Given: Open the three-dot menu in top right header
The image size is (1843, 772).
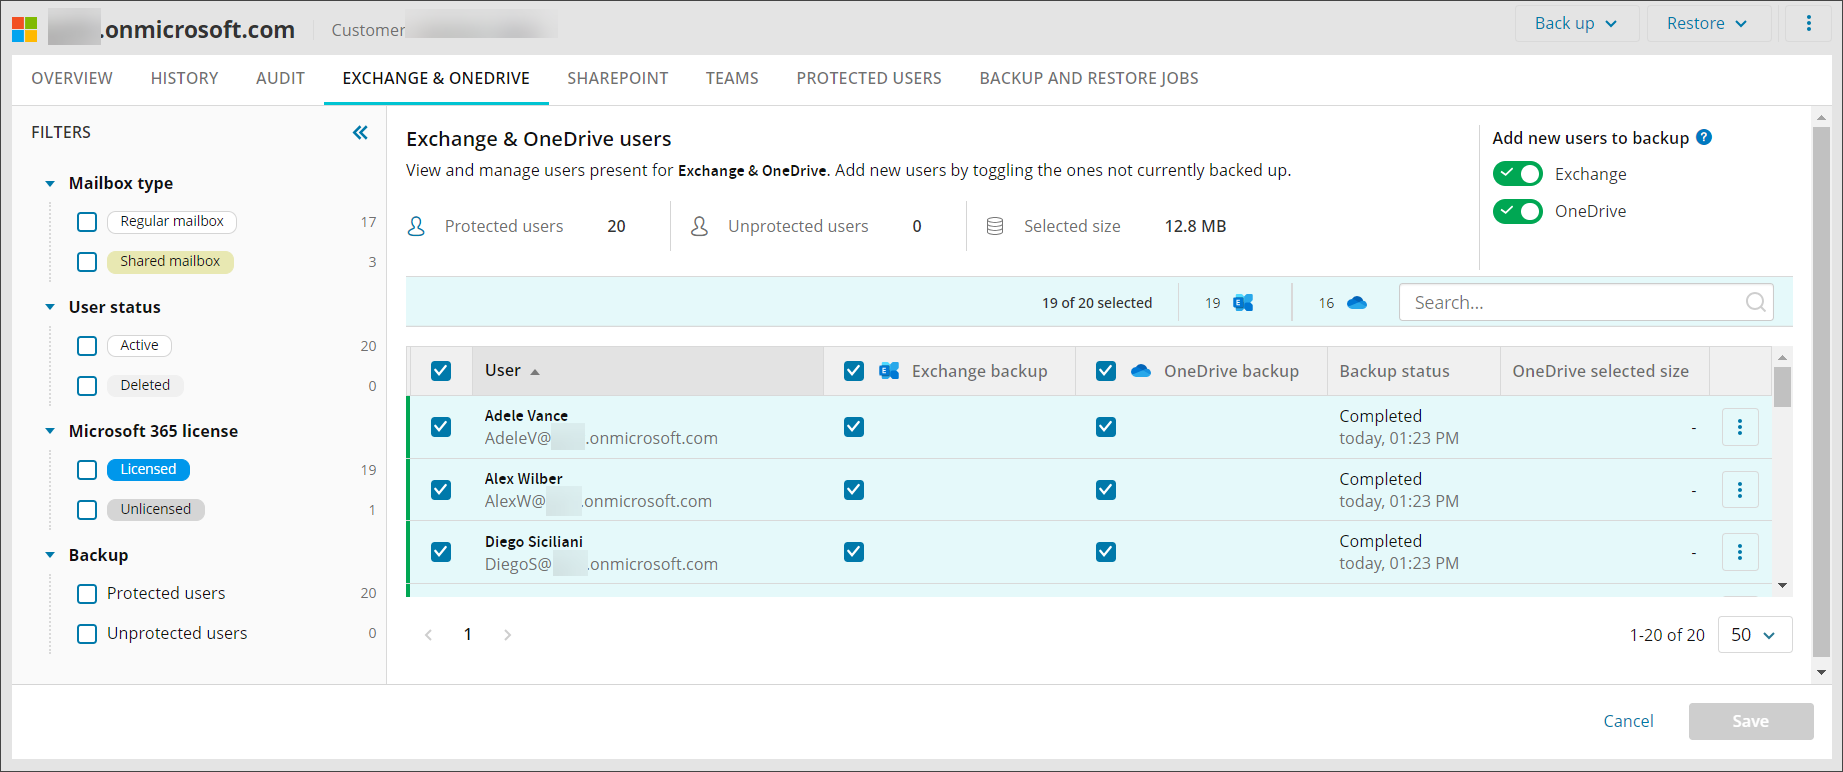Looking at the screenshot, I should pos(1808,23).
